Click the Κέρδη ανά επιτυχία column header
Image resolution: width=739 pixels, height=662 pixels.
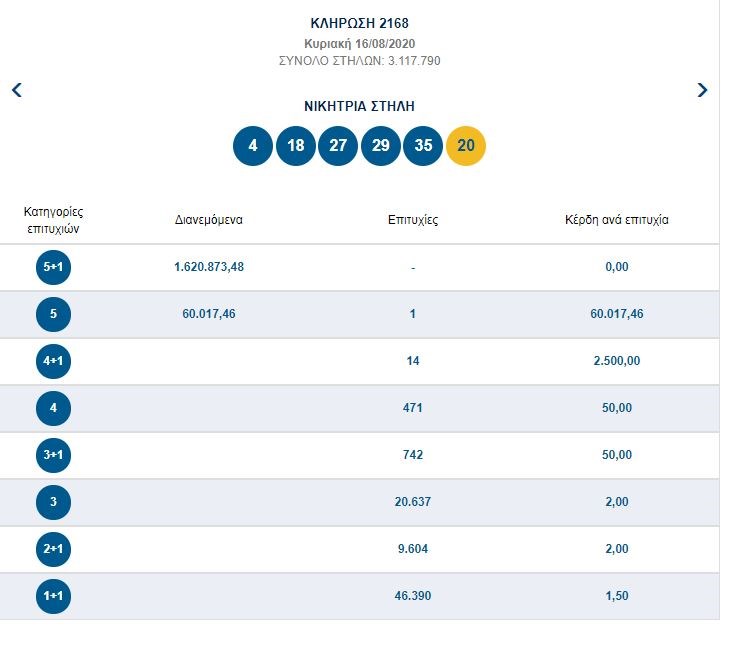point(617,220)
